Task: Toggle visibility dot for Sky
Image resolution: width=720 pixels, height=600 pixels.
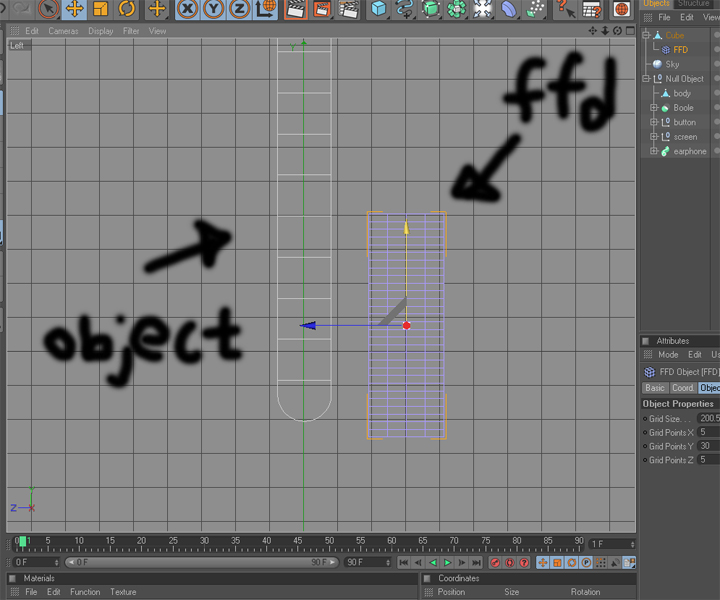Action: tap(717, 64)
